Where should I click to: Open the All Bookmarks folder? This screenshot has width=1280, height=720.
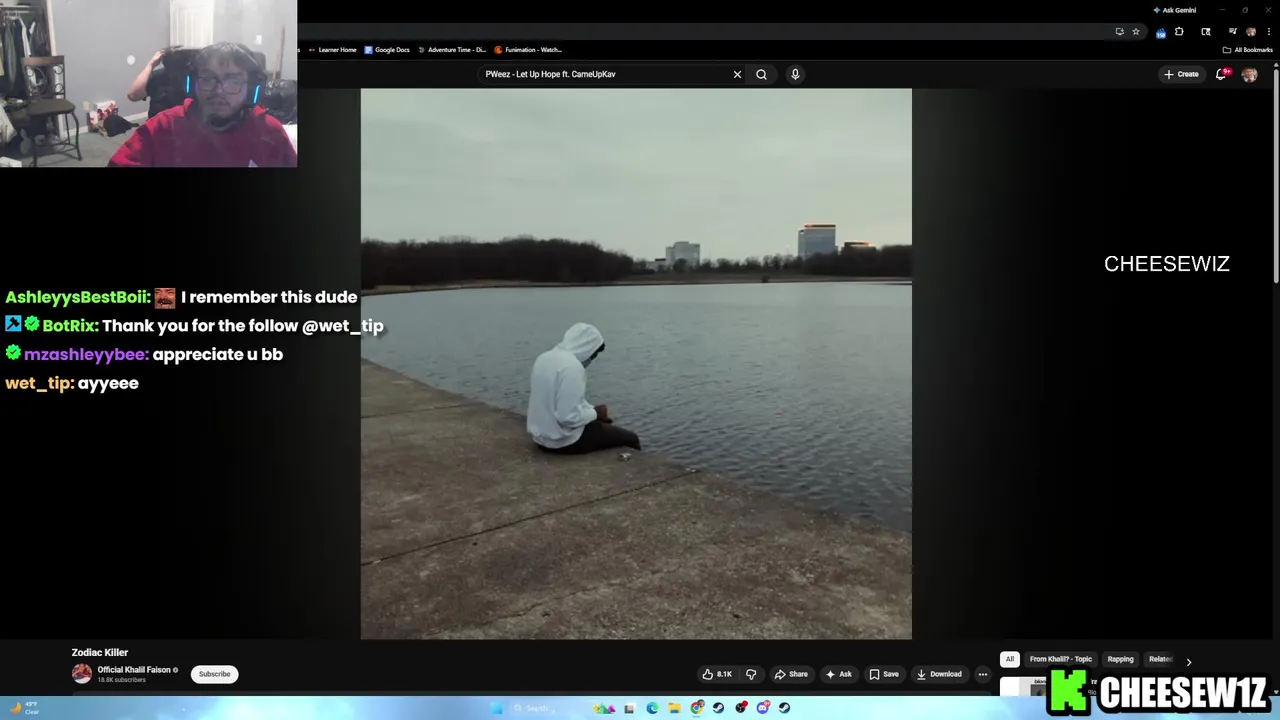(x=1247, y=50)
